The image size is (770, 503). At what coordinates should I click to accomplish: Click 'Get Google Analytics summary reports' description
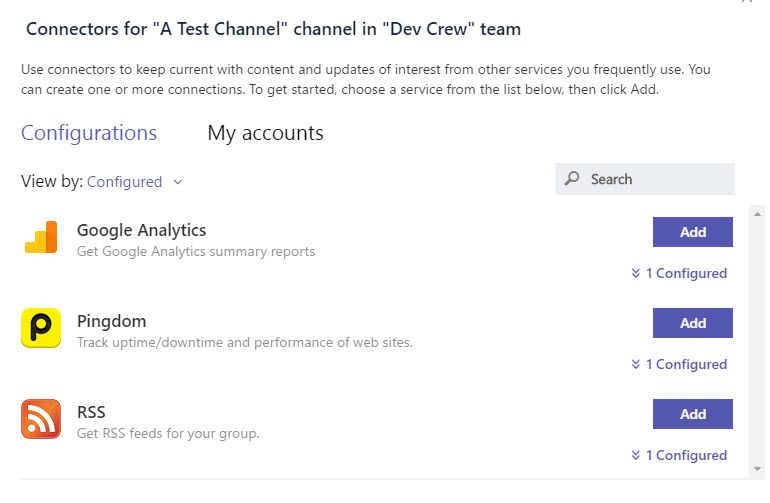coord(196,252)
